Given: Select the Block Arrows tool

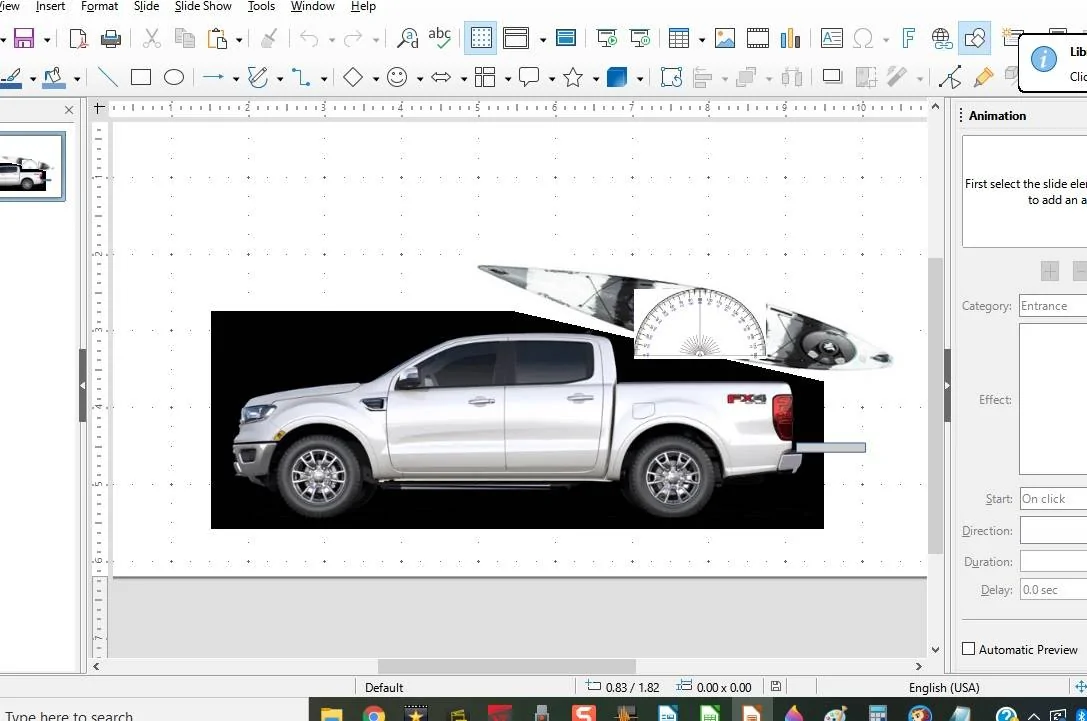Looking at the screenshot, I should point(441,77).
